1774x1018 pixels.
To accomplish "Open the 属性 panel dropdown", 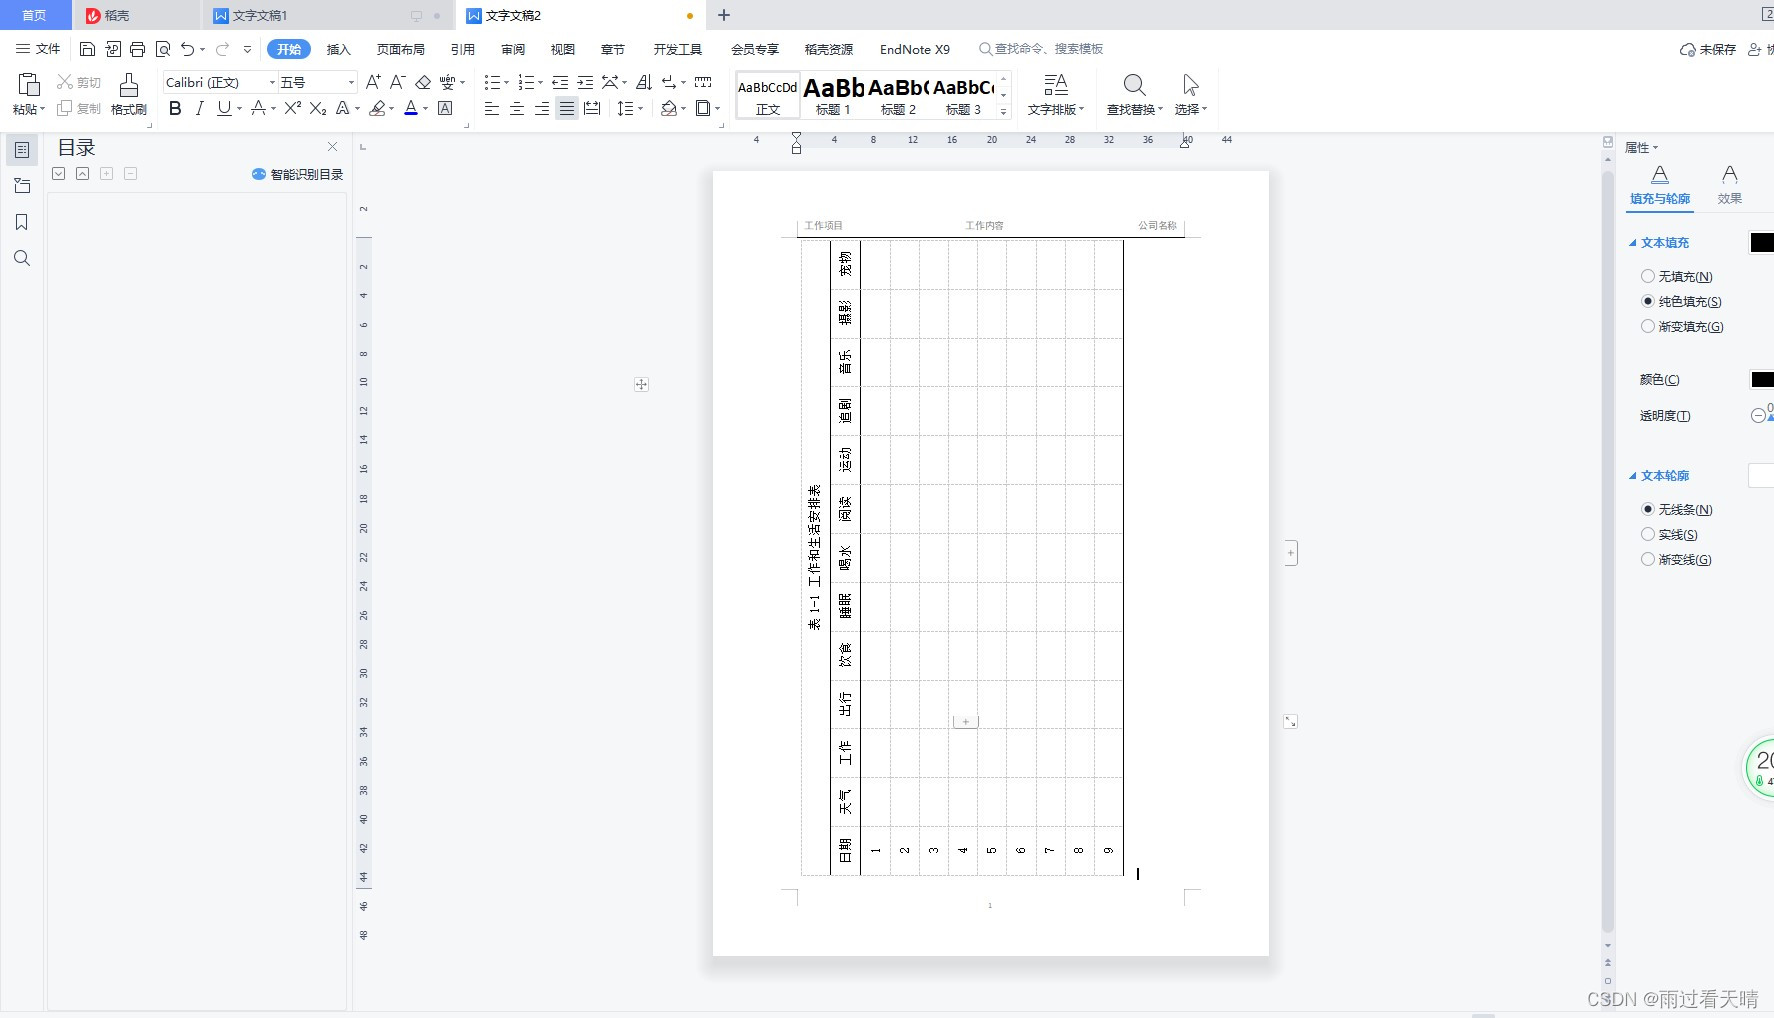I will click(1641, 147).
